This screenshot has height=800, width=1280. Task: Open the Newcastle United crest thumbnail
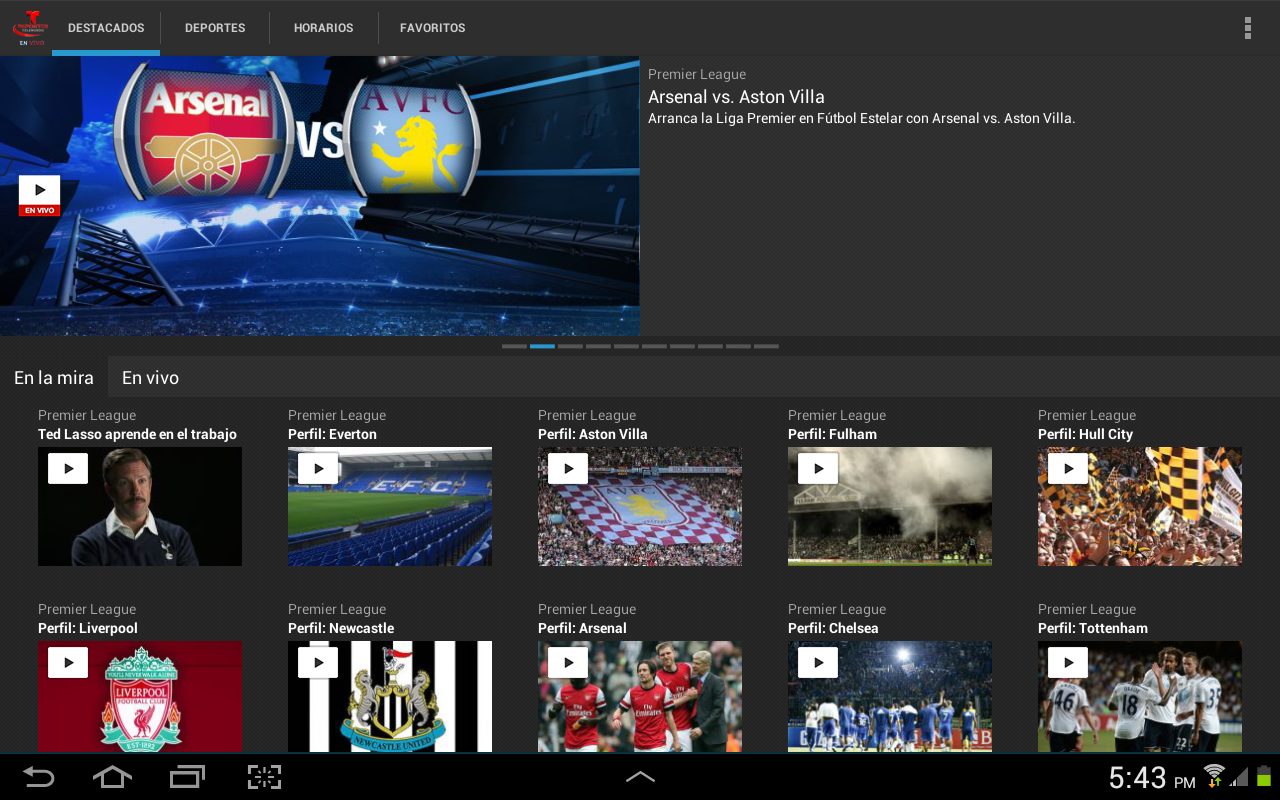tap(390, 696)
